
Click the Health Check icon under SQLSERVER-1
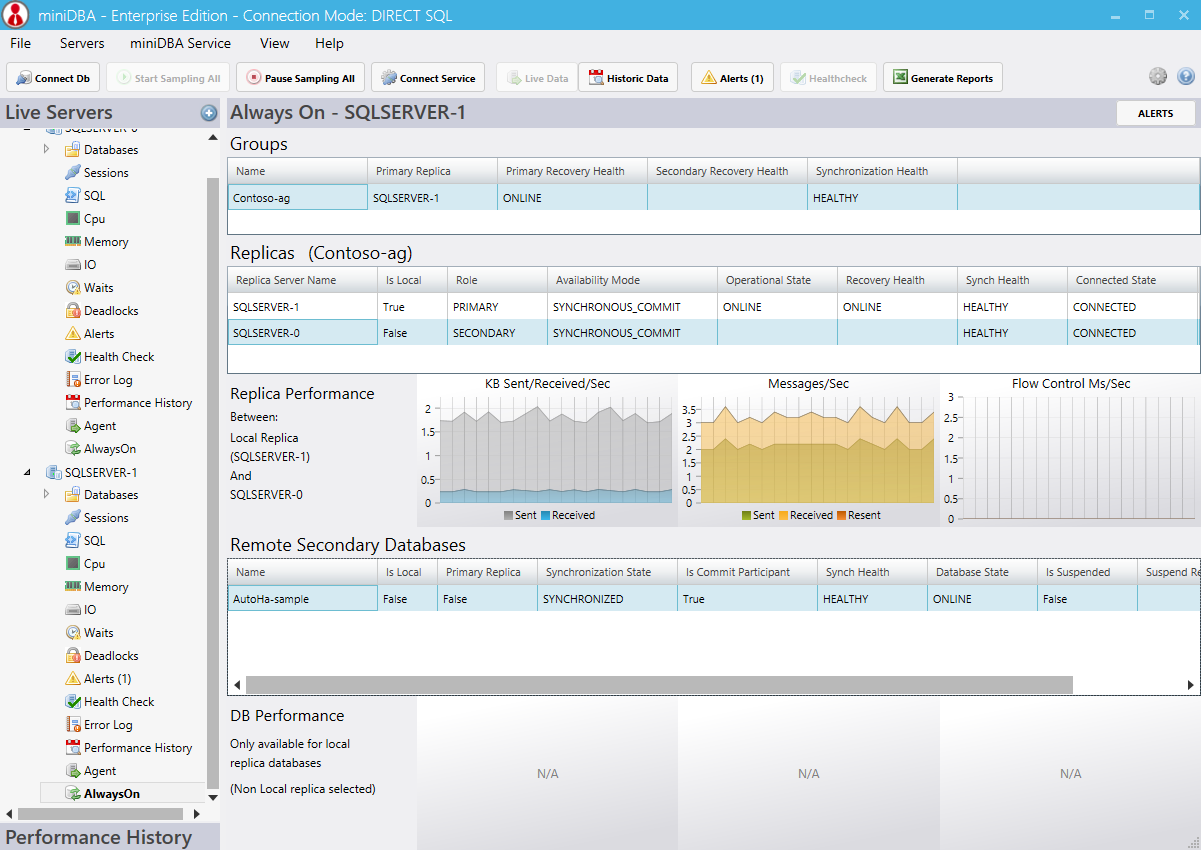[73, 702]
